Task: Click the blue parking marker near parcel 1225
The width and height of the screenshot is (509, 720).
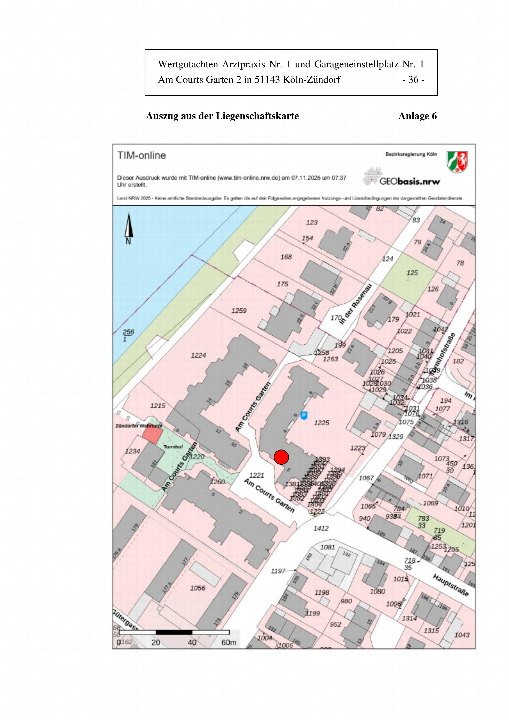Action: 304,415
